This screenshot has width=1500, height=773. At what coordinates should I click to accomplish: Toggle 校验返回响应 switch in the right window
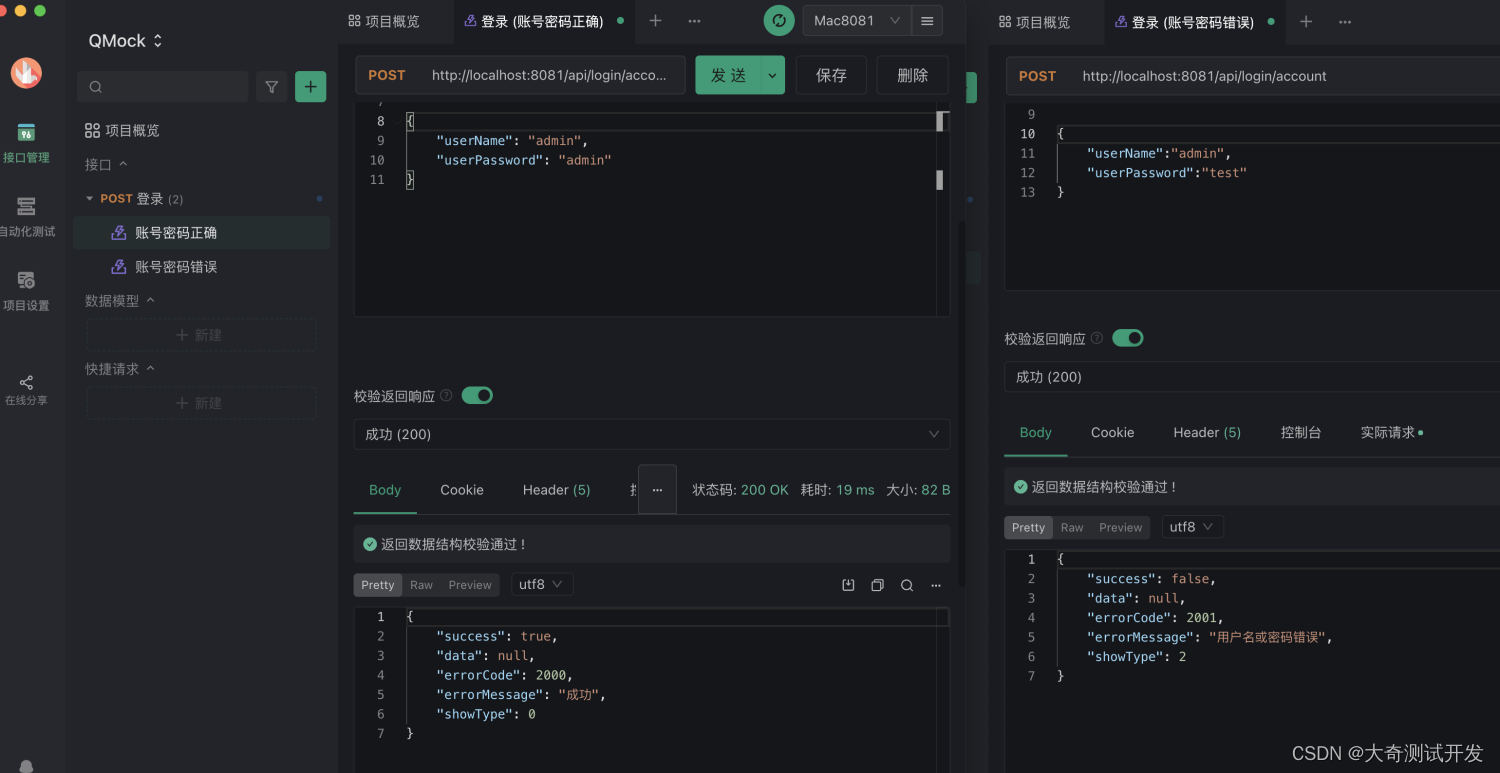pyautogui.click(x=1128, y=338)
